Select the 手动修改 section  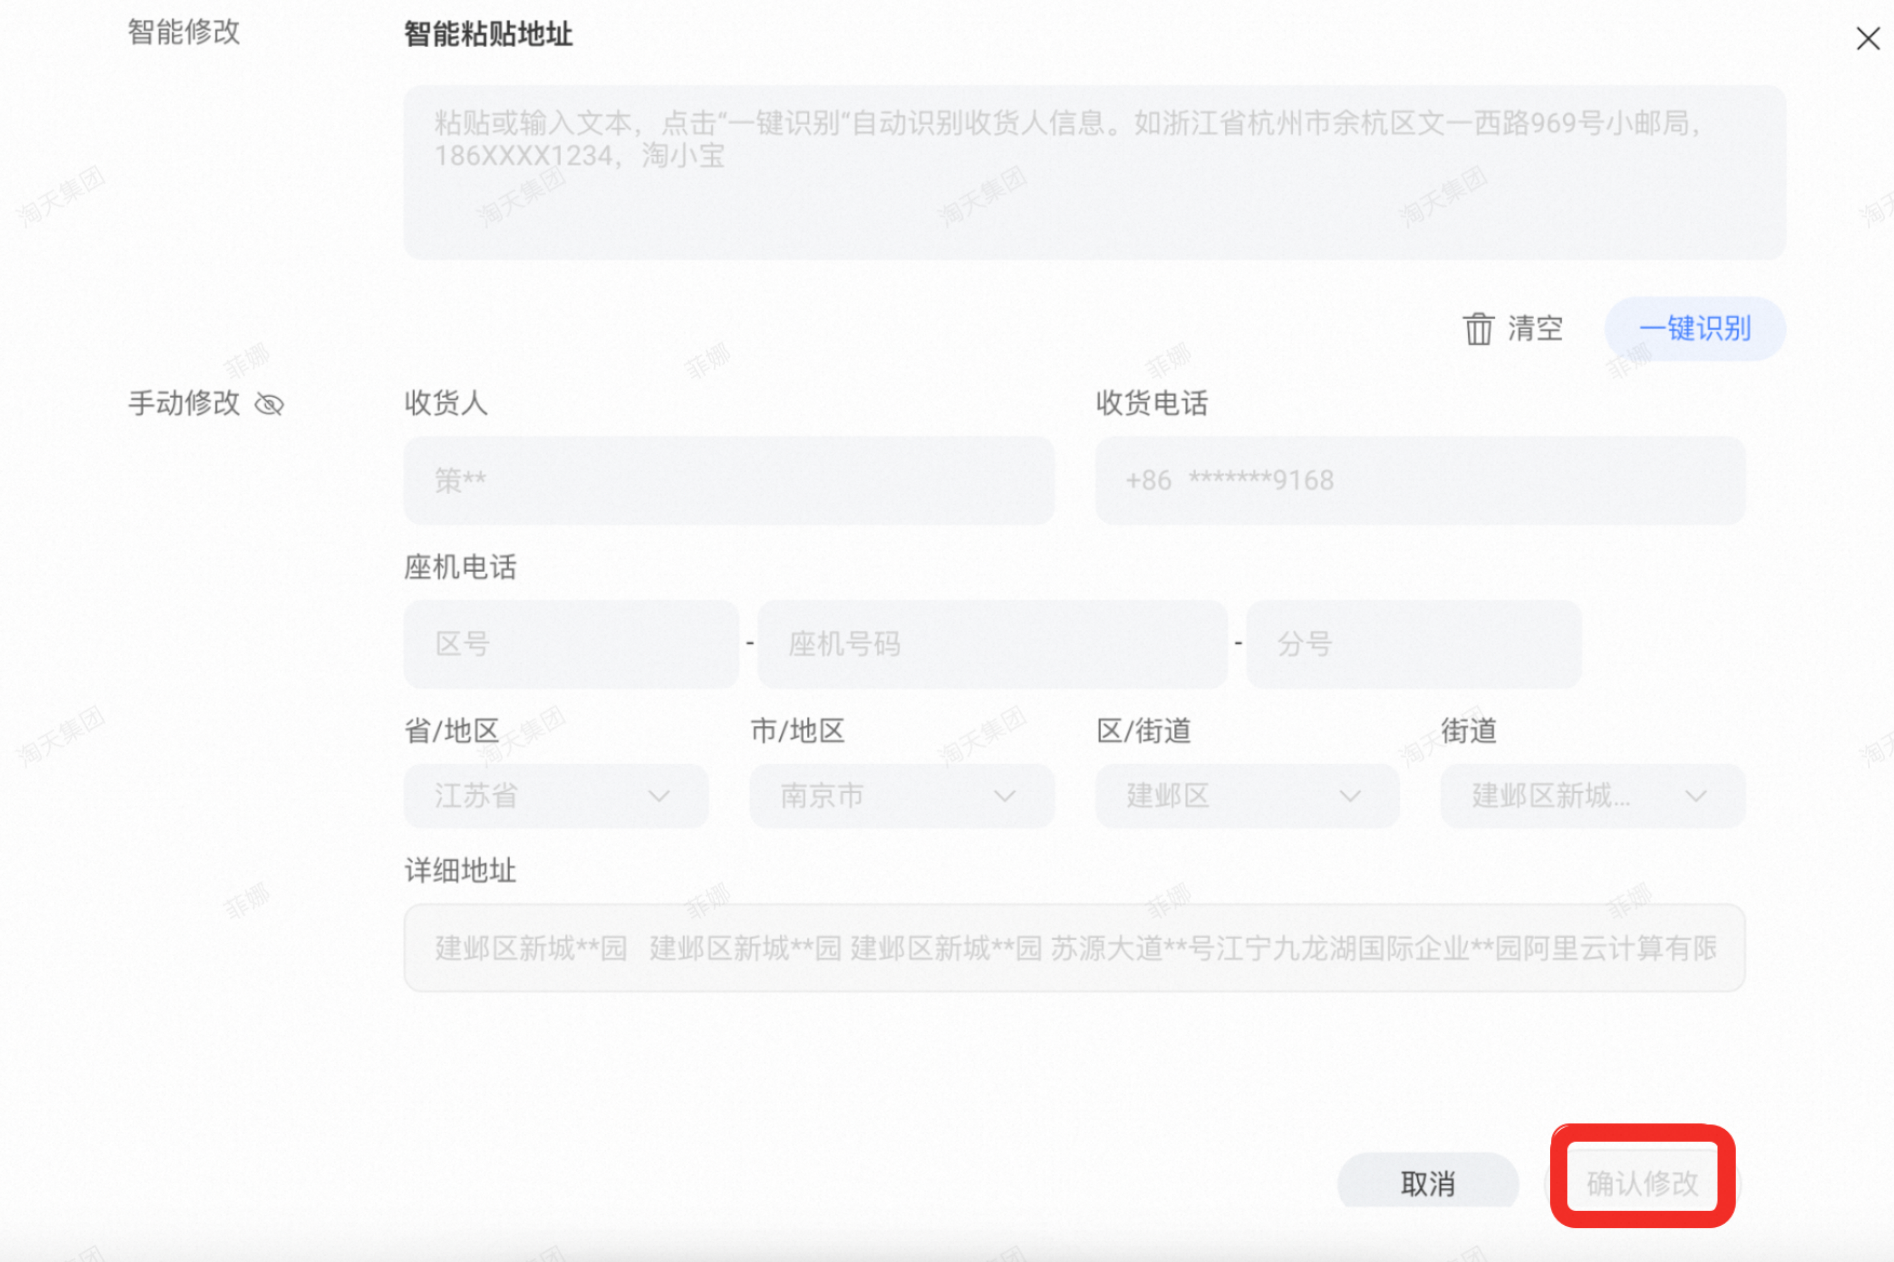[x=184, y=404]
